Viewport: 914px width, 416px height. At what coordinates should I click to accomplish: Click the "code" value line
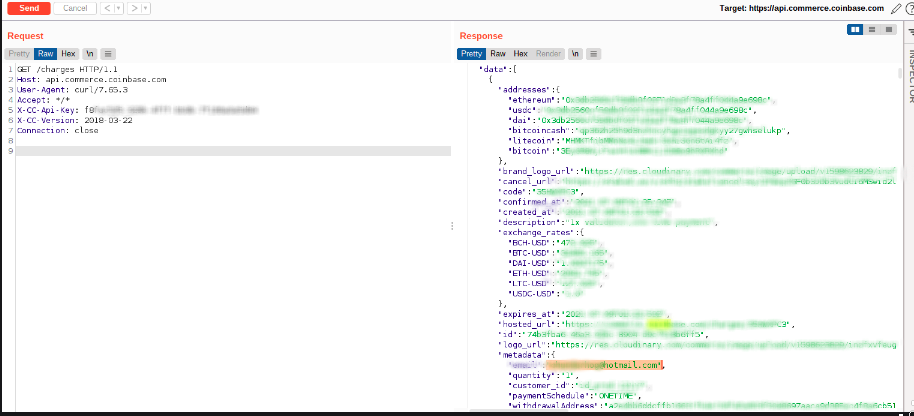[x=541, y=192]
